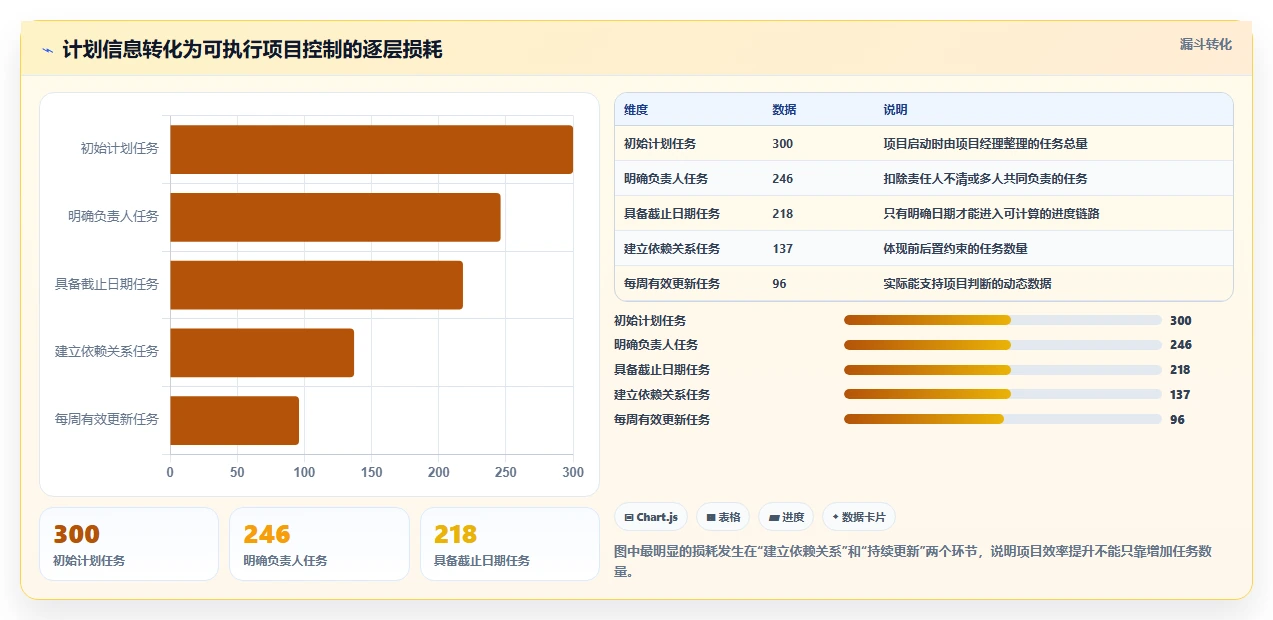Click the 建立依赖关系任务 progress bar showing 137
The height and width of the screenshot is (620, 1273).
click(1003, 395)
